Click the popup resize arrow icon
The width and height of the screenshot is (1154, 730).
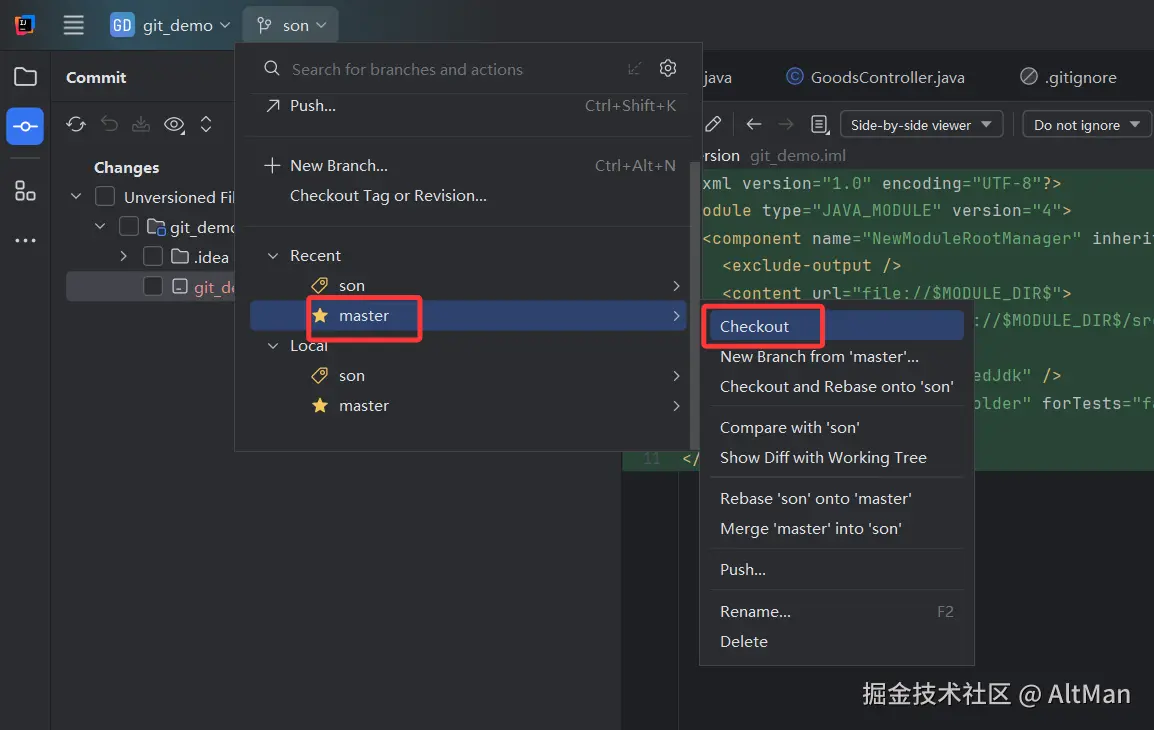[x=634, y=69]
